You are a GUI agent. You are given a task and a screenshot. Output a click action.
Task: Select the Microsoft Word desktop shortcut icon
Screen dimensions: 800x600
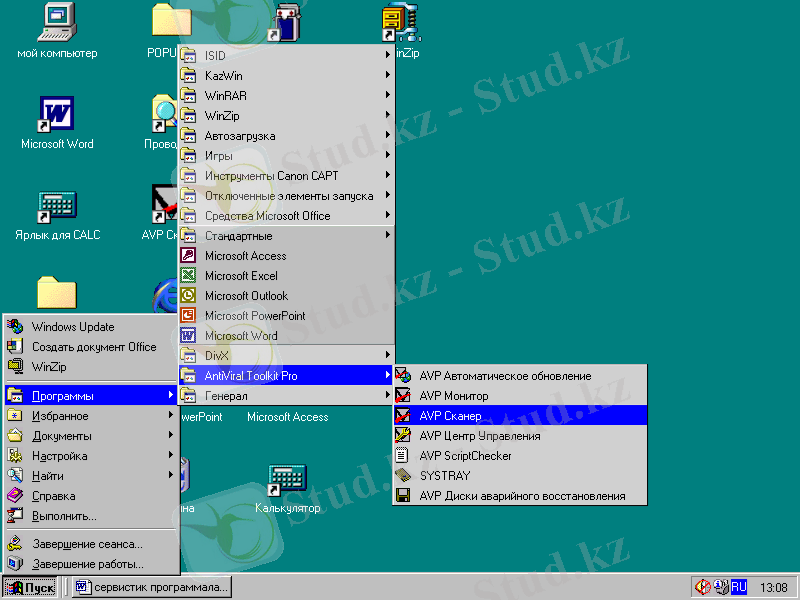[x=57, y=113]
